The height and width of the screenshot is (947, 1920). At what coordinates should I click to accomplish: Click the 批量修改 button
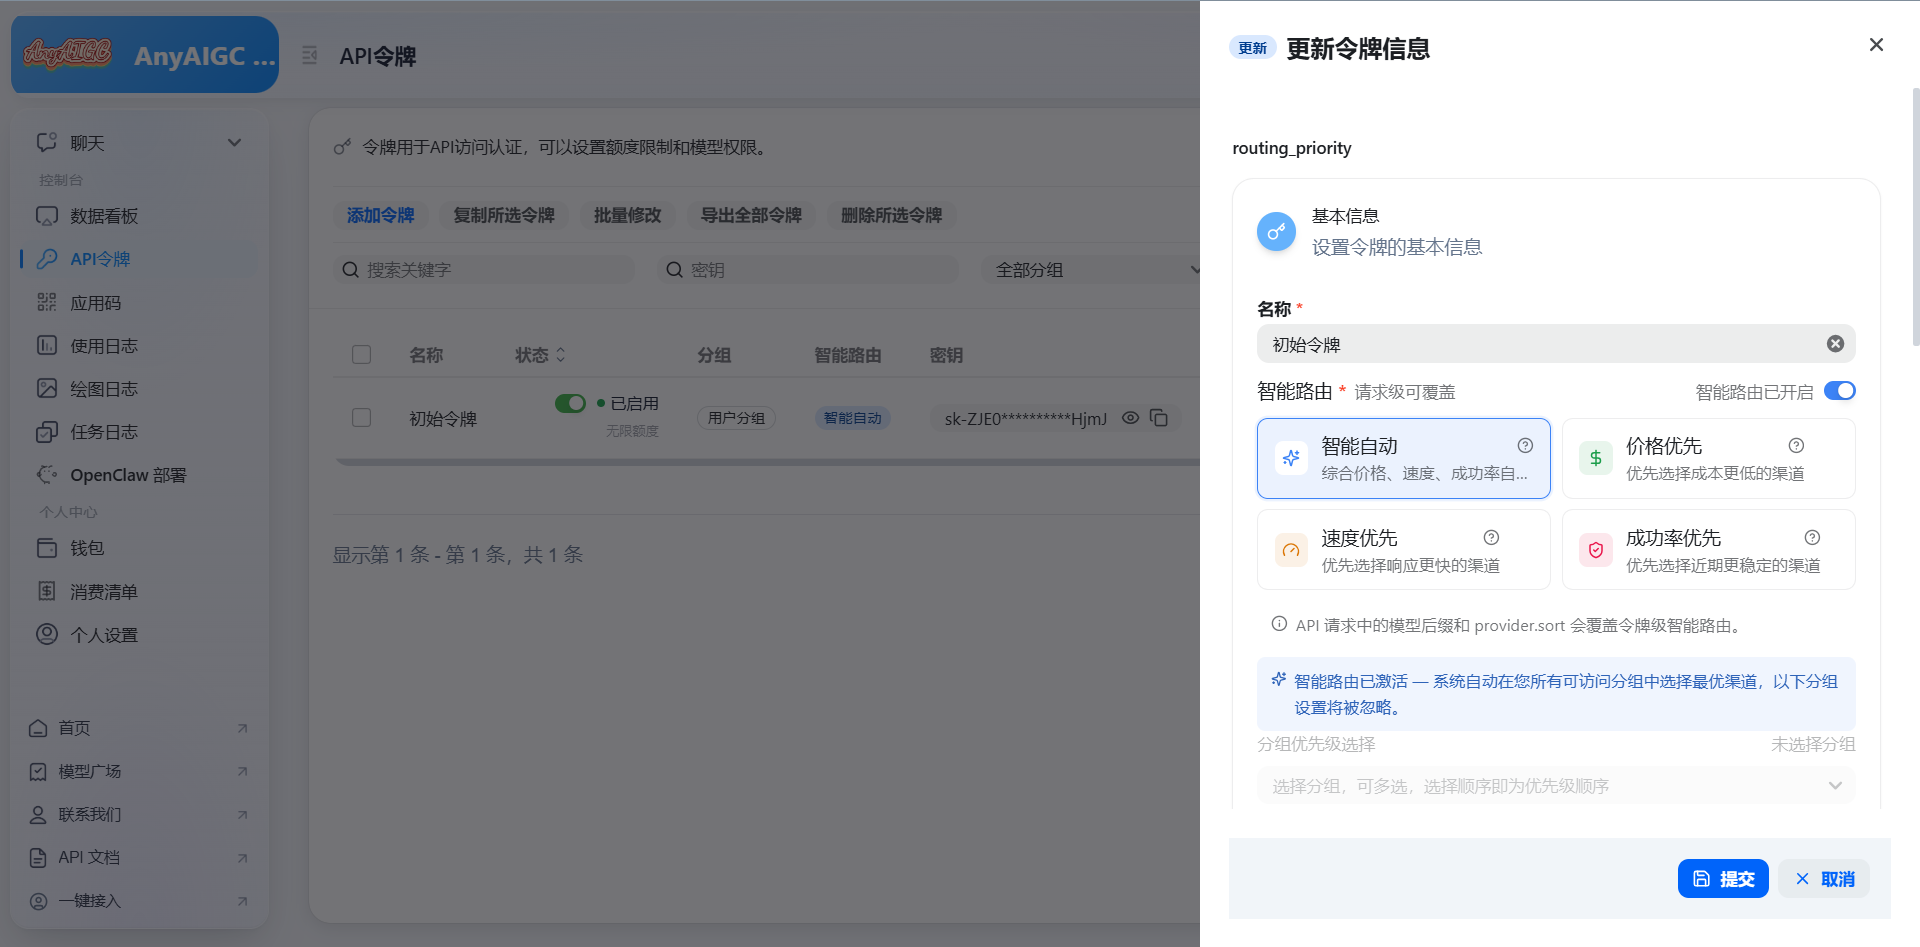(x=627, y=215)
